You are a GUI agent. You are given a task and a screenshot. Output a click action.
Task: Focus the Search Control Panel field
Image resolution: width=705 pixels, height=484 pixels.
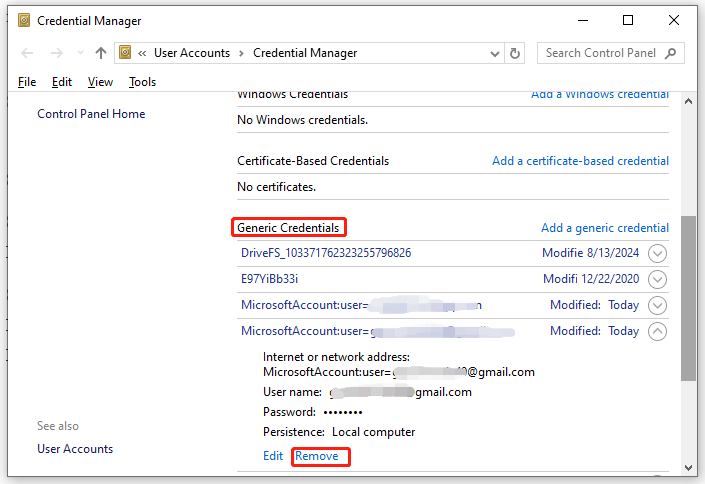pyautogui.click(x=611, y=53)
